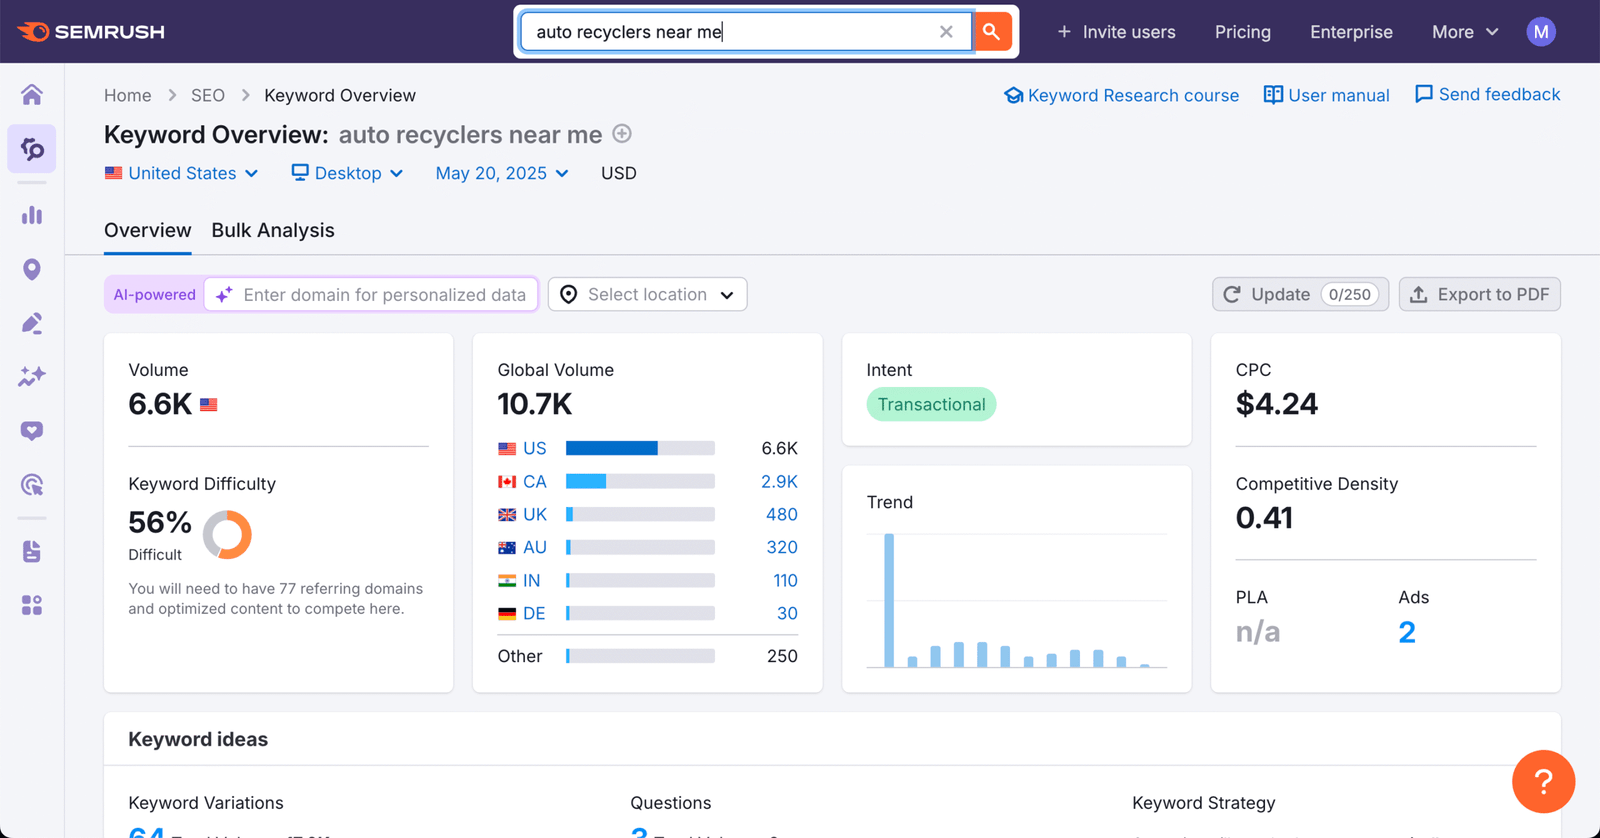Open the Apps grid sidebar icon
1600x838 pixels.
[x=32, y=605]
